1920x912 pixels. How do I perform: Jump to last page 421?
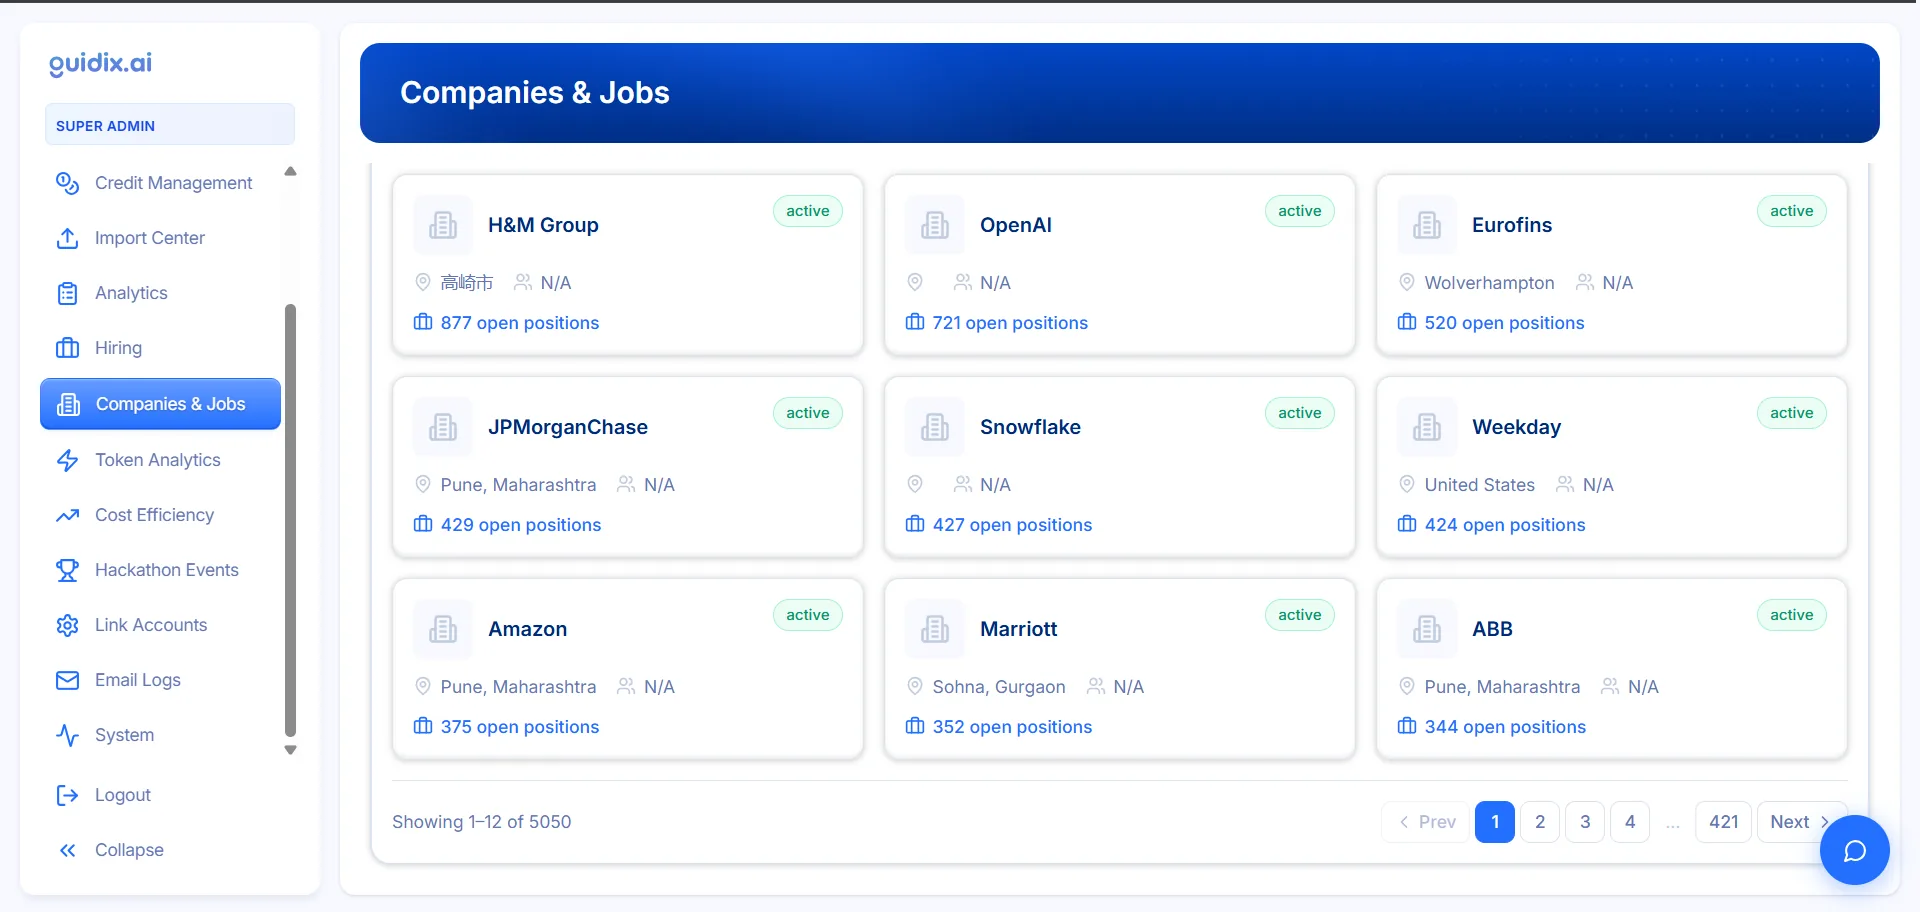1724,822
